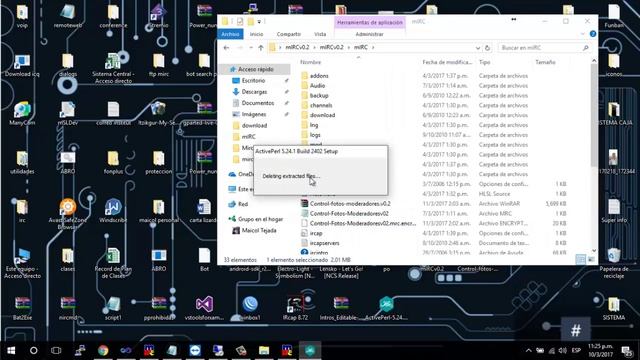Select Red in the navigation pane
This screenshot has width=640, height=360.
243,204
